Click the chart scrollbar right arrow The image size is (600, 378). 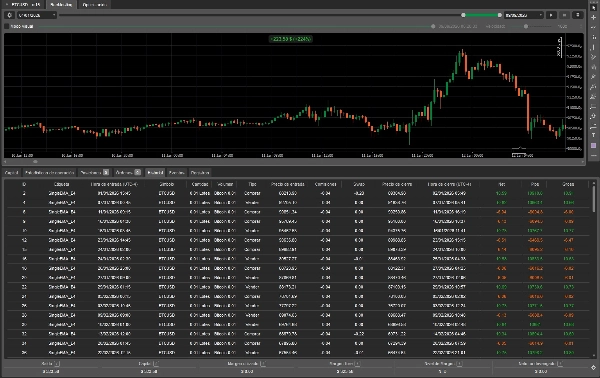[x=582, y=162]
